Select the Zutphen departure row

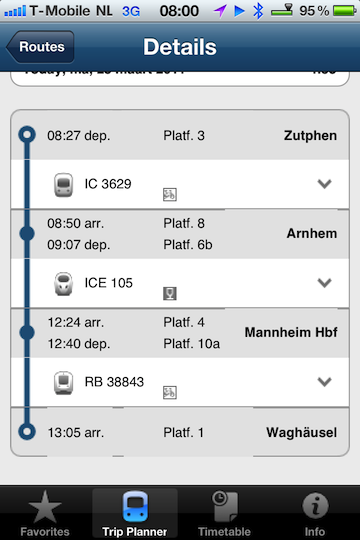tap(180, 135)
